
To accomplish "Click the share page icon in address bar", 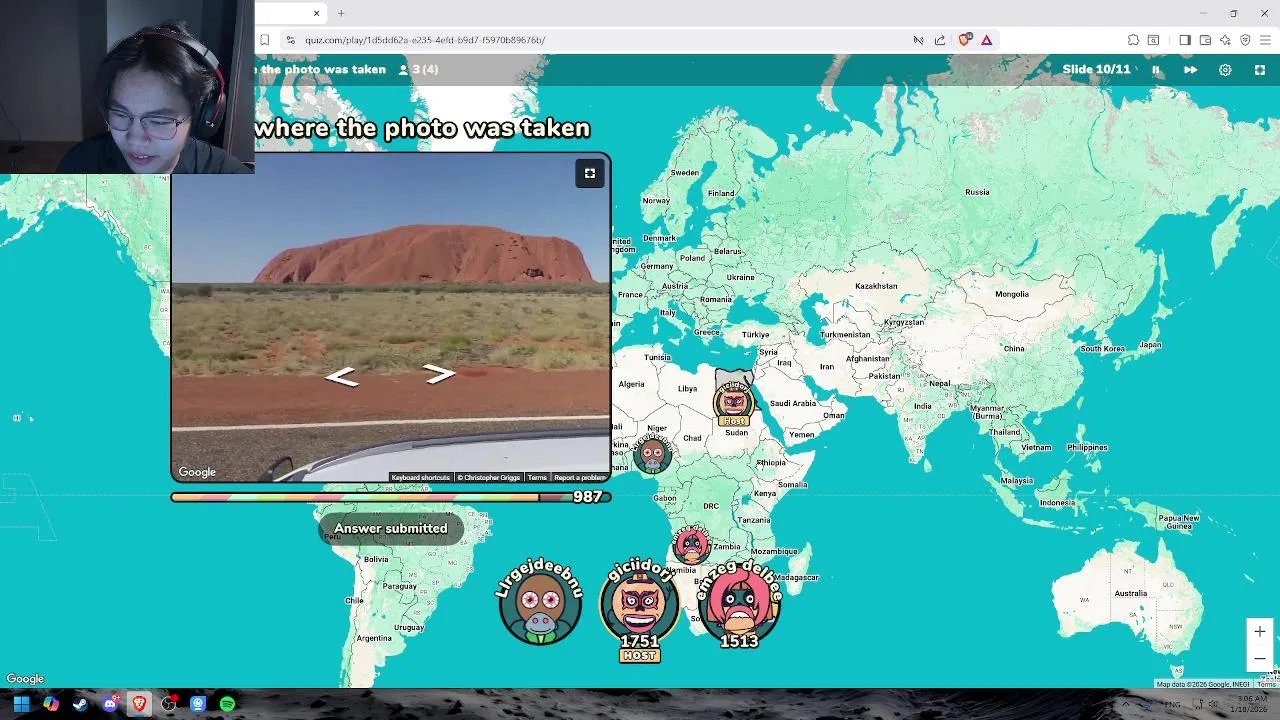I will (940, 40).
